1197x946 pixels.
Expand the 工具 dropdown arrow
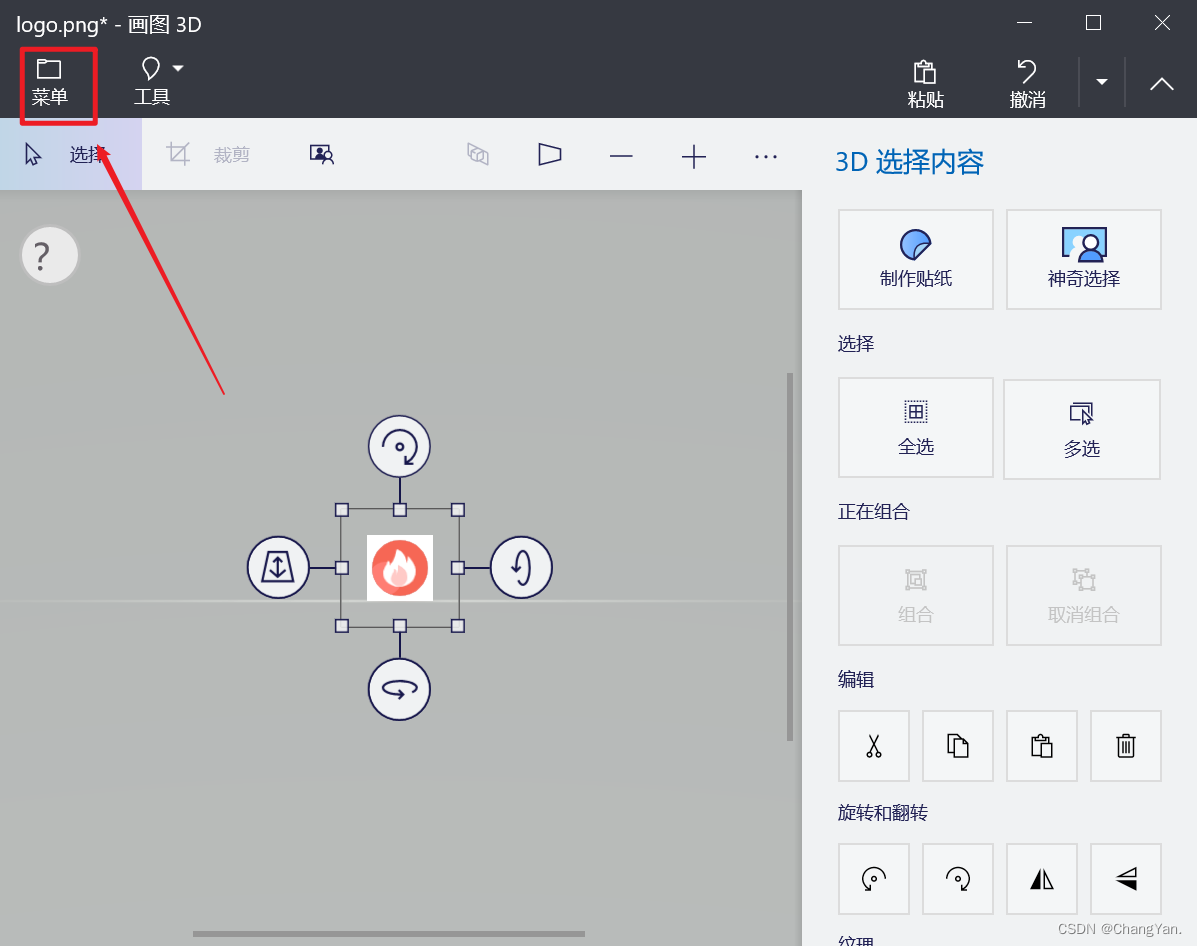(x=178, y=68)
